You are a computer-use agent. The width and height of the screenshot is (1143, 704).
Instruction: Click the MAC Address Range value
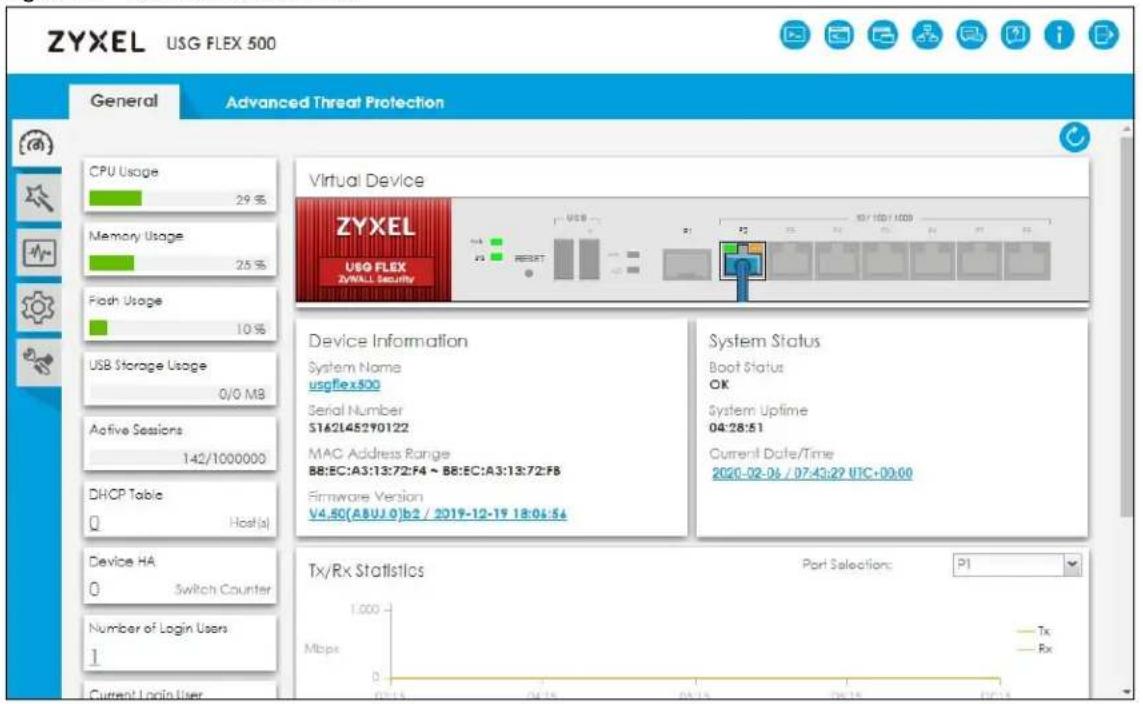tap(434, 471)
